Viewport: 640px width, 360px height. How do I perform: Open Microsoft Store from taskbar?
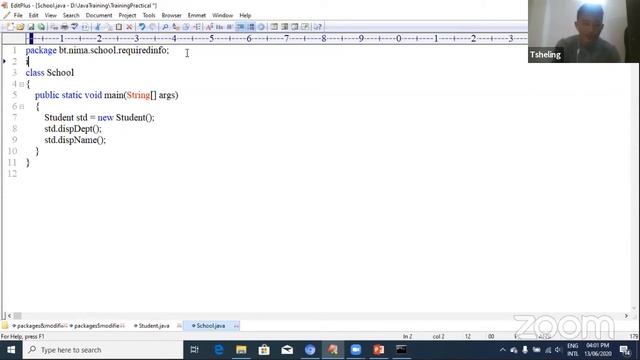click(x=264, y=350)
